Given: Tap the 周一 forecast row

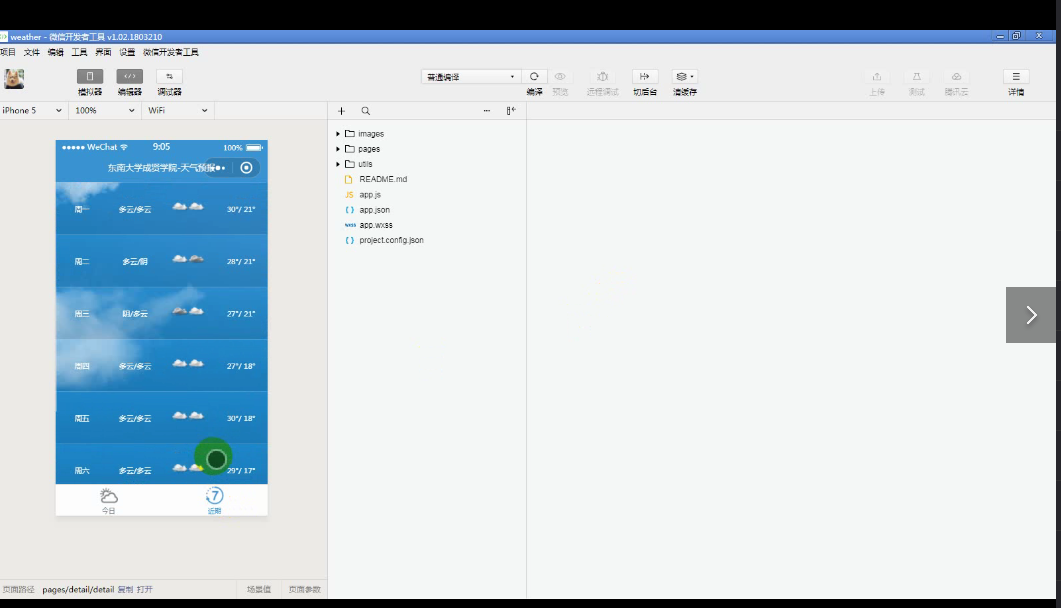Looking at the screenshot, I should [162, 208].
